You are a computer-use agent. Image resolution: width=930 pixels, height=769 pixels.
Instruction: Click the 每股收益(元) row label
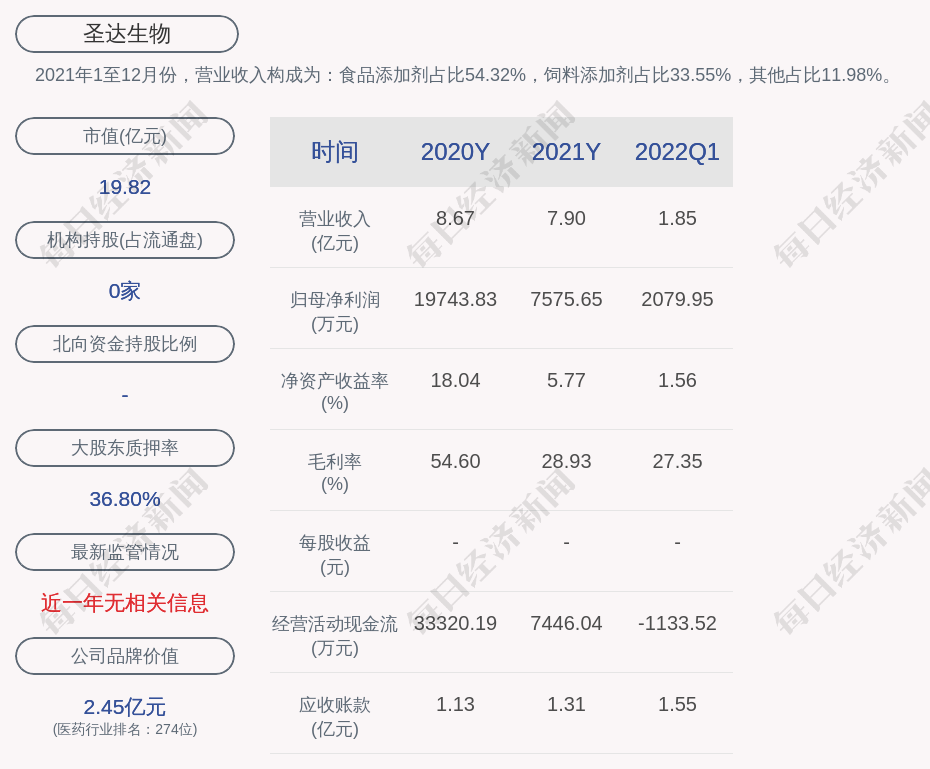(x=335, y=555)
